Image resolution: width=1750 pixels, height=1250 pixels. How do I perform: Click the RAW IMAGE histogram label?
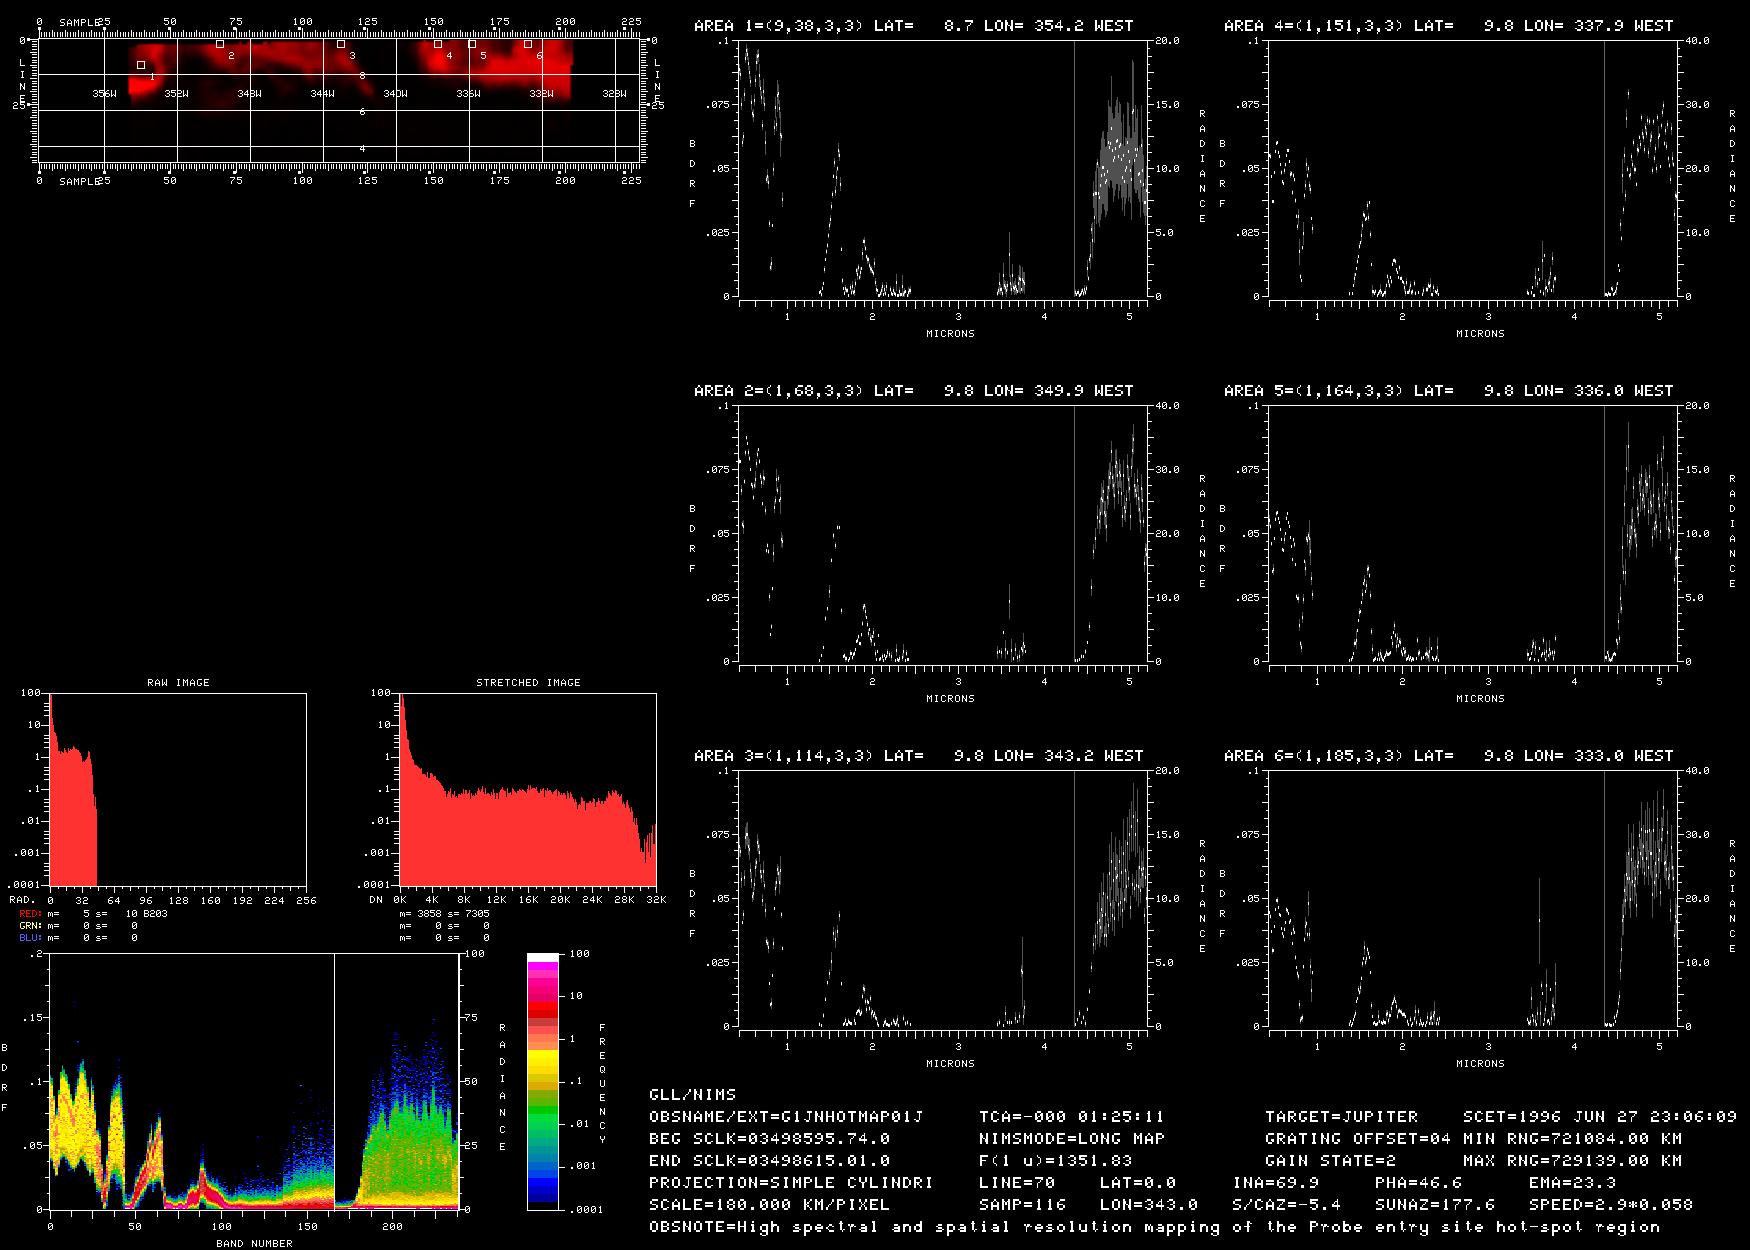click(x=178, y=683)
